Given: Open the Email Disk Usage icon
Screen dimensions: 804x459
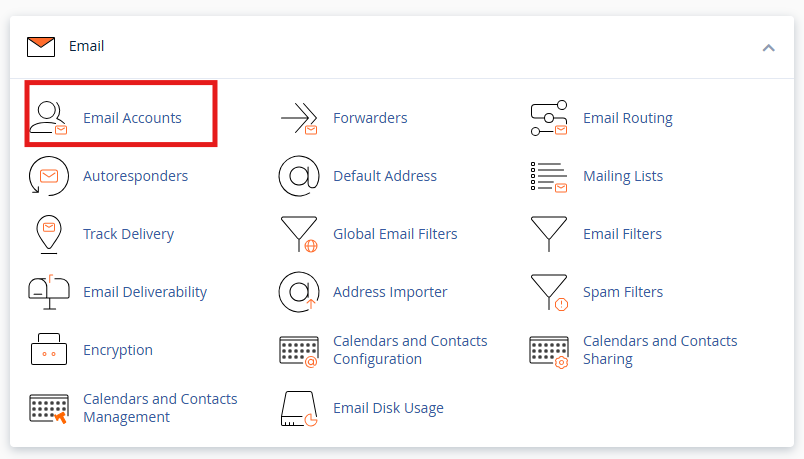Looking at the screenshot, I should click(x=298, y=408).
